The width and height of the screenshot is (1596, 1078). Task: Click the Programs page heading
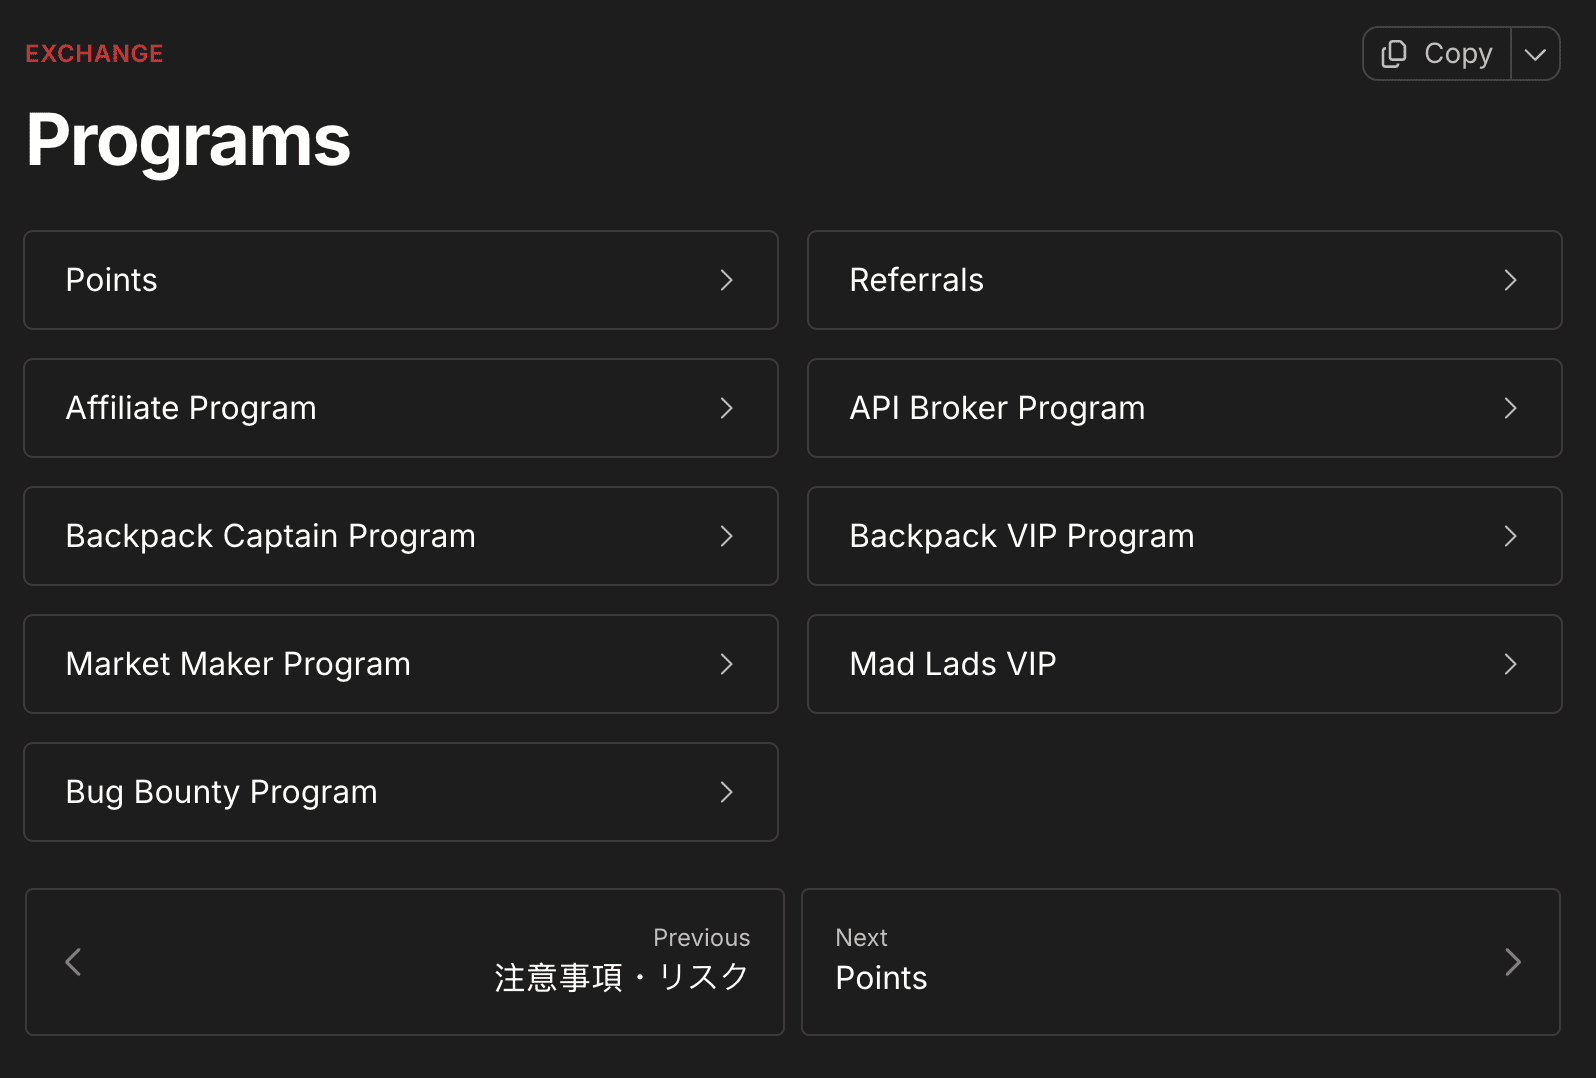(188, 140)
